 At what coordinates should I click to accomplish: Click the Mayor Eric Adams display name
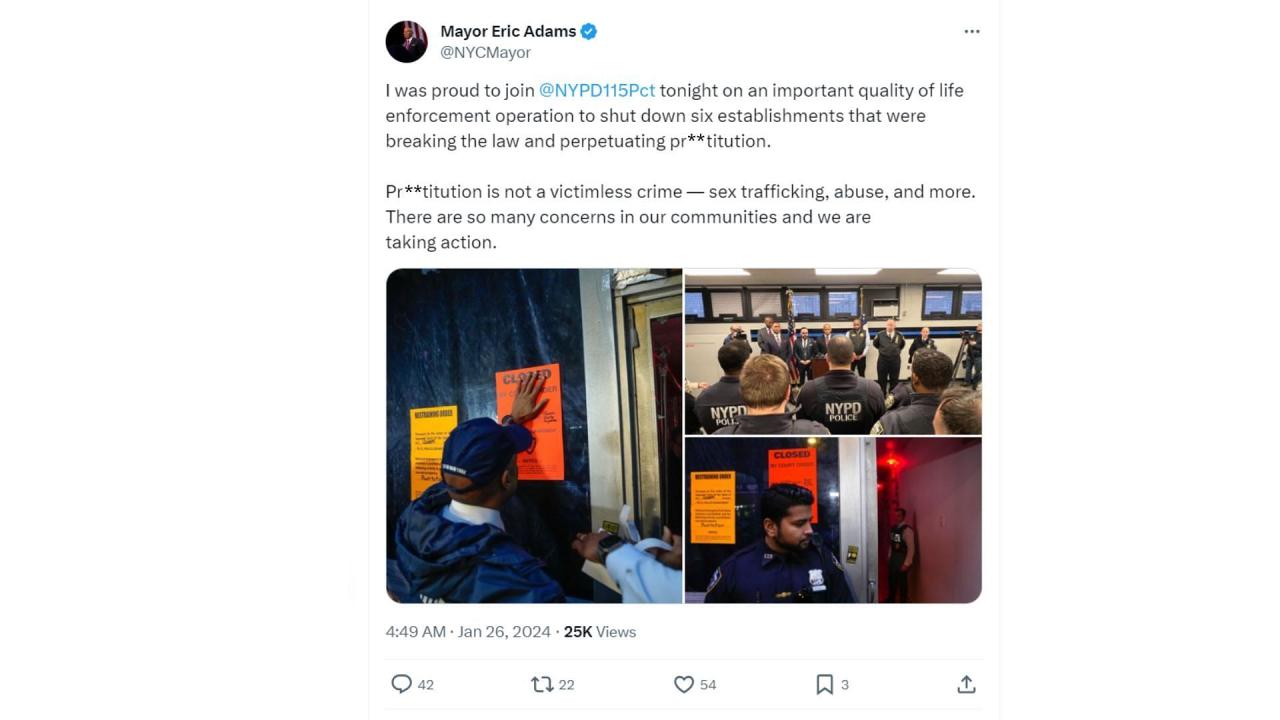[x=508, y=31]
